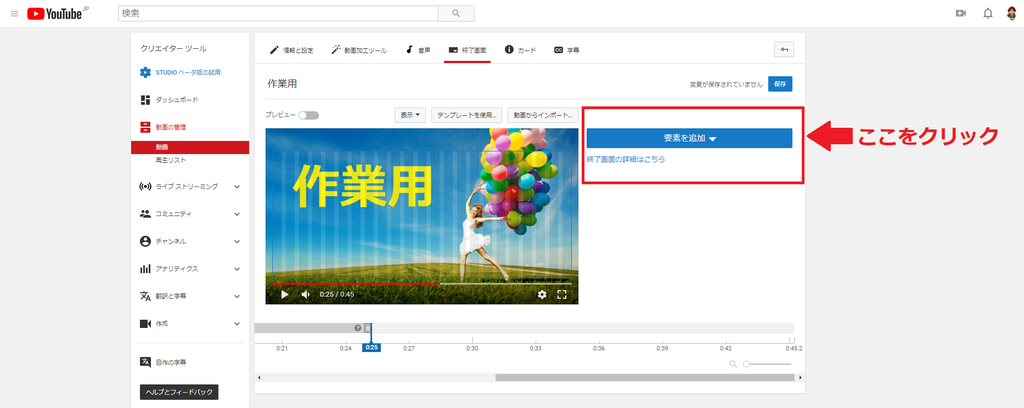Click the search magnifier button
The height and width of the screenshot is (408, 1024).
pos(456,13)
